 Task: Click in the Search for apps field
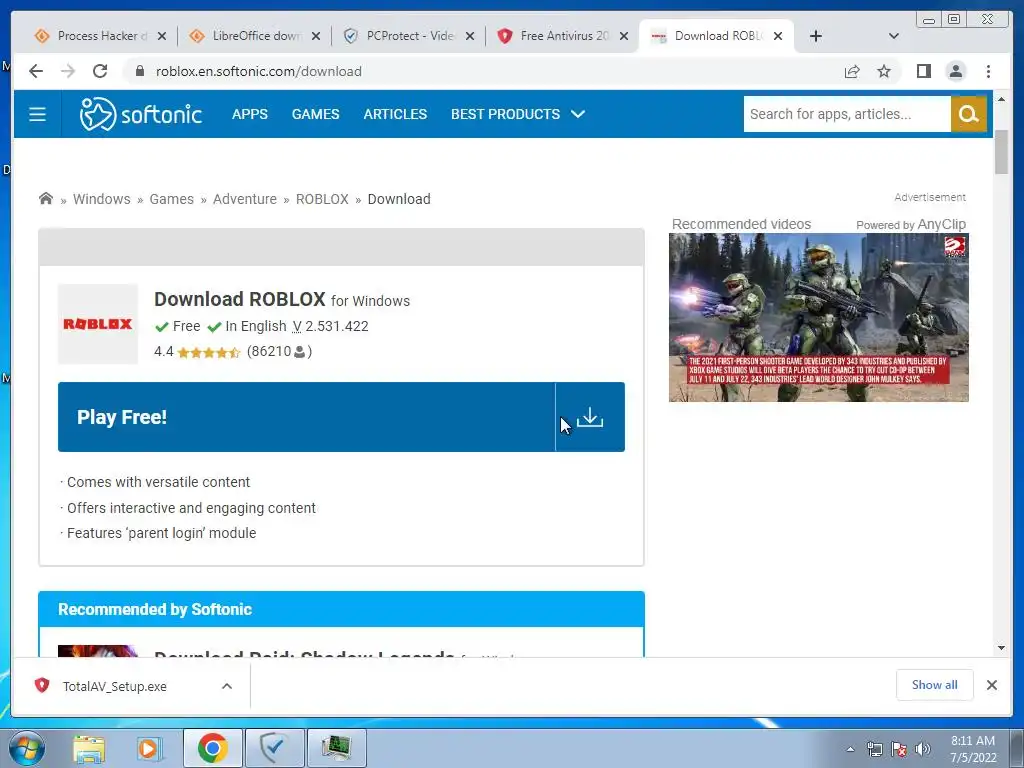pyautogui.click(x=847, y=114)
